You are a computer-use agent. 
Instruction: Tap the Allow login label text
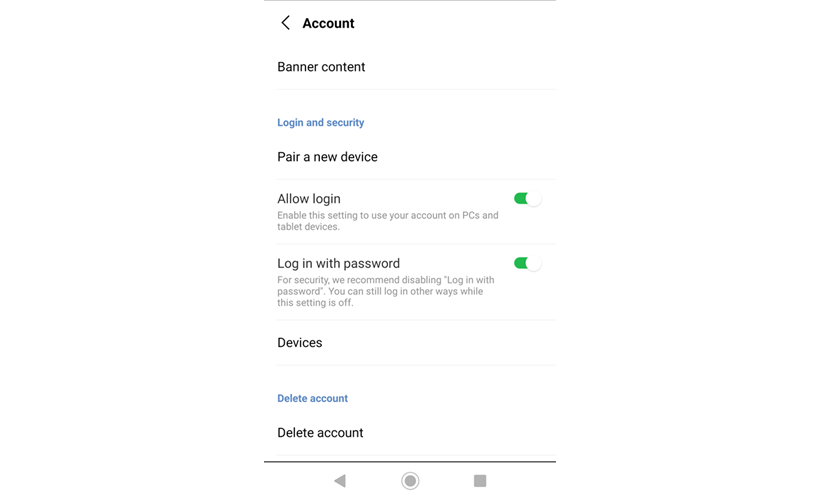(309, 199)
